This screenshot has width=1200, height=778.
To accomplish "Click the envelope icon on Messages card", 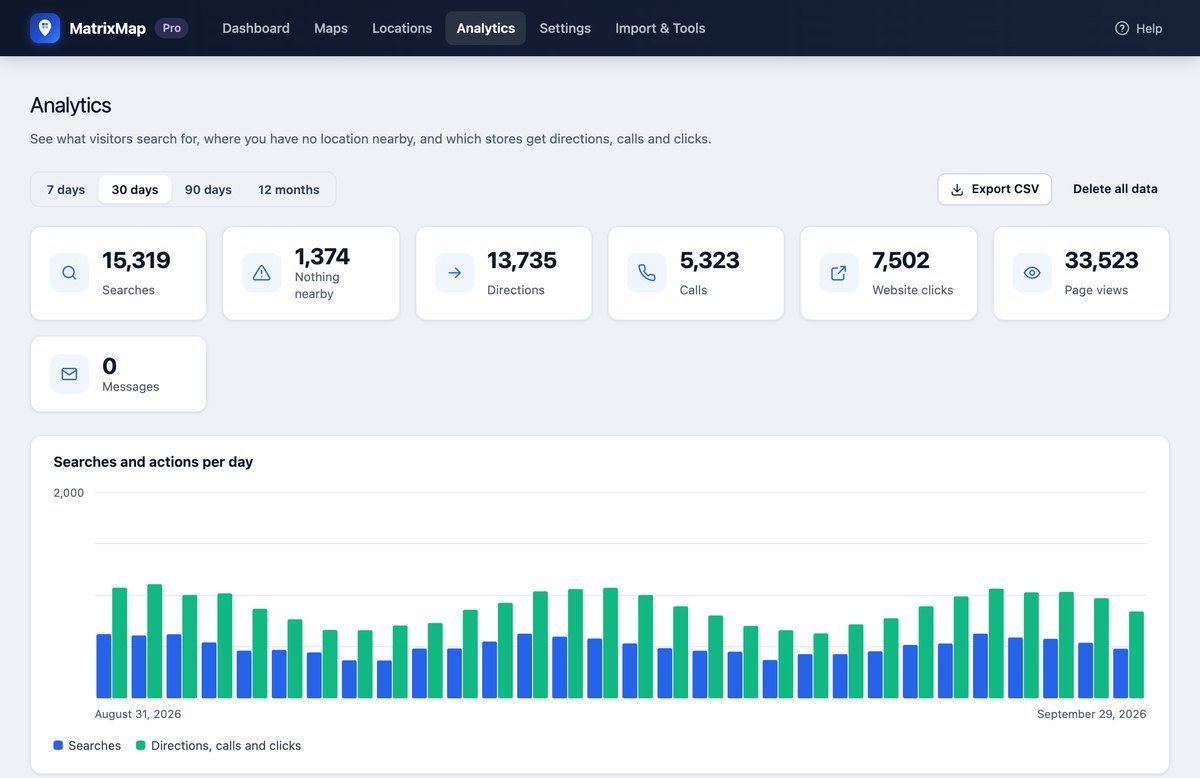I will pos(69,374).
